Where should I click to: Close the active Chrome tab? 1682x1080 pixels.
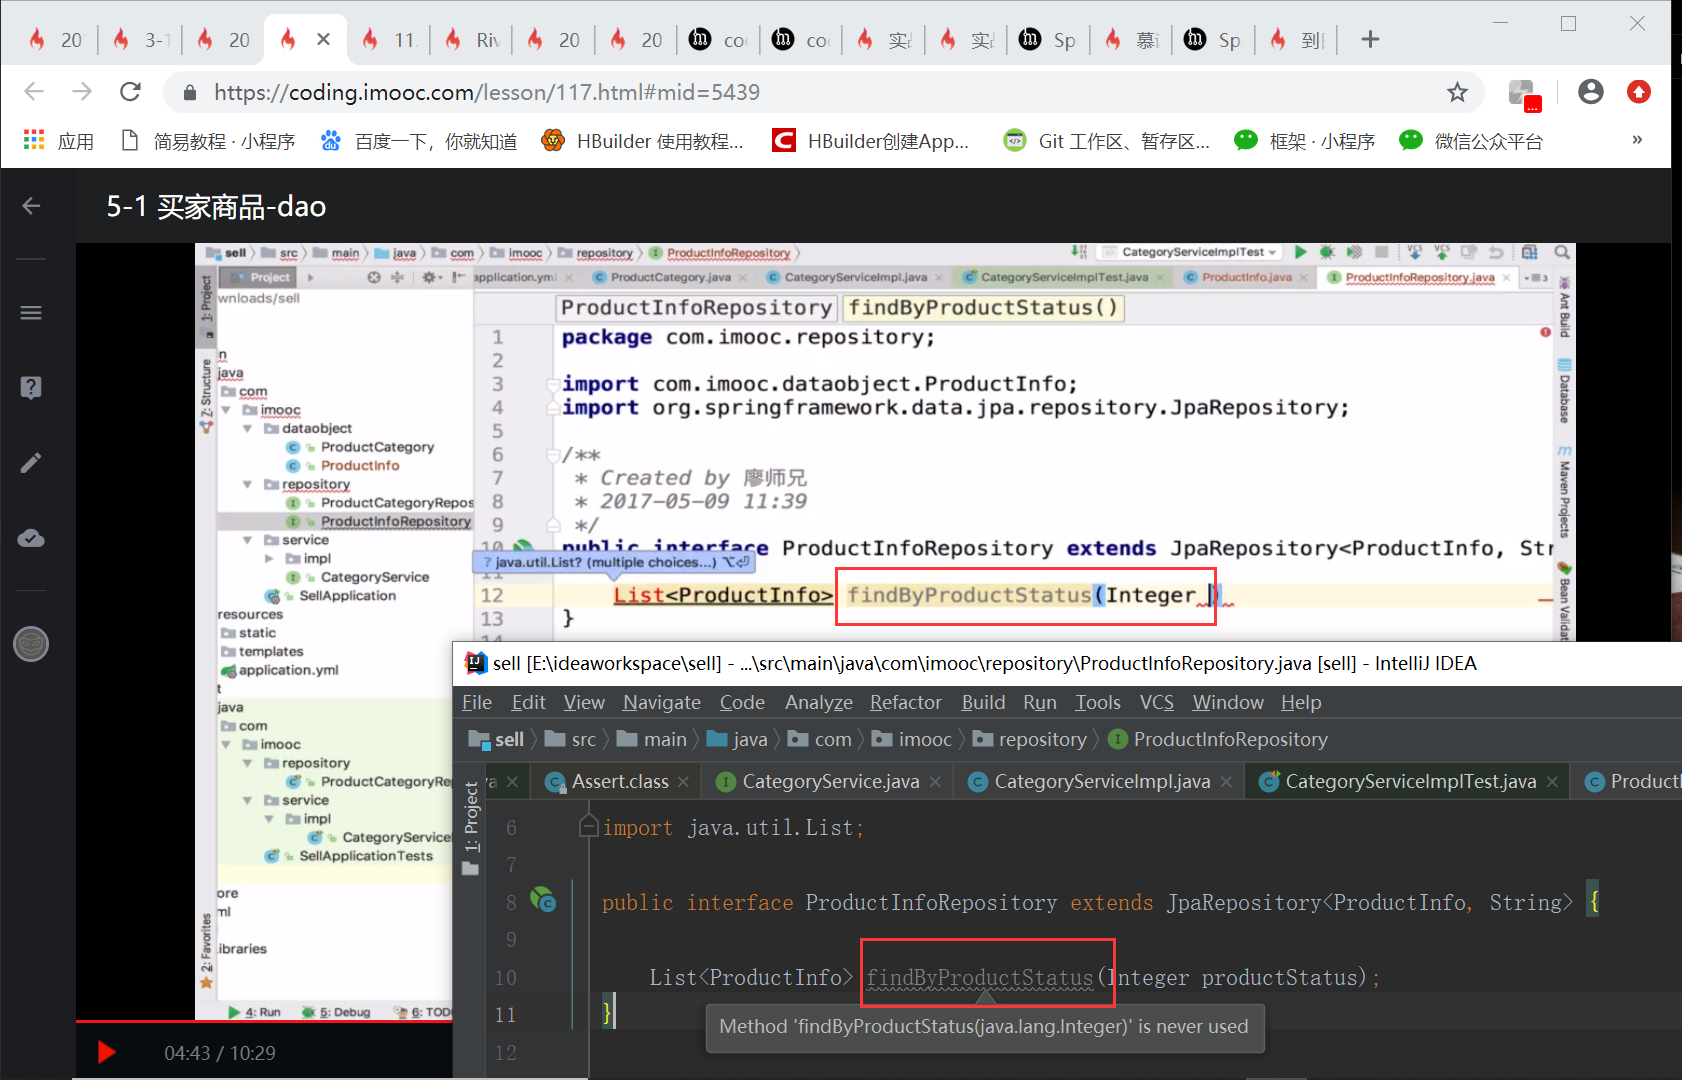coord(323,40)
